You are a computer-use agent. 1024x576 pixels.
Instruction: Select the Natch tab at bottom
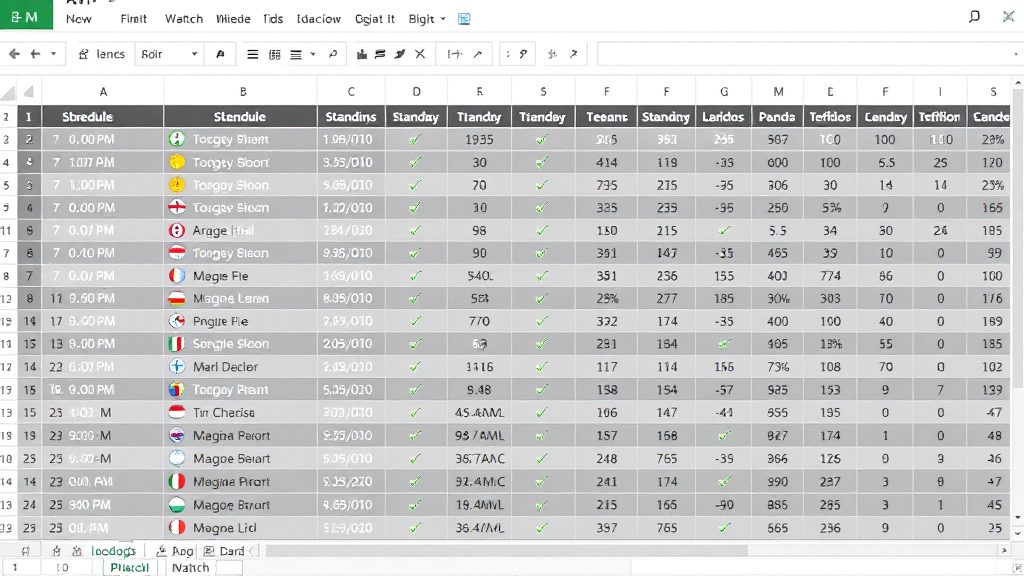point(190,568)
